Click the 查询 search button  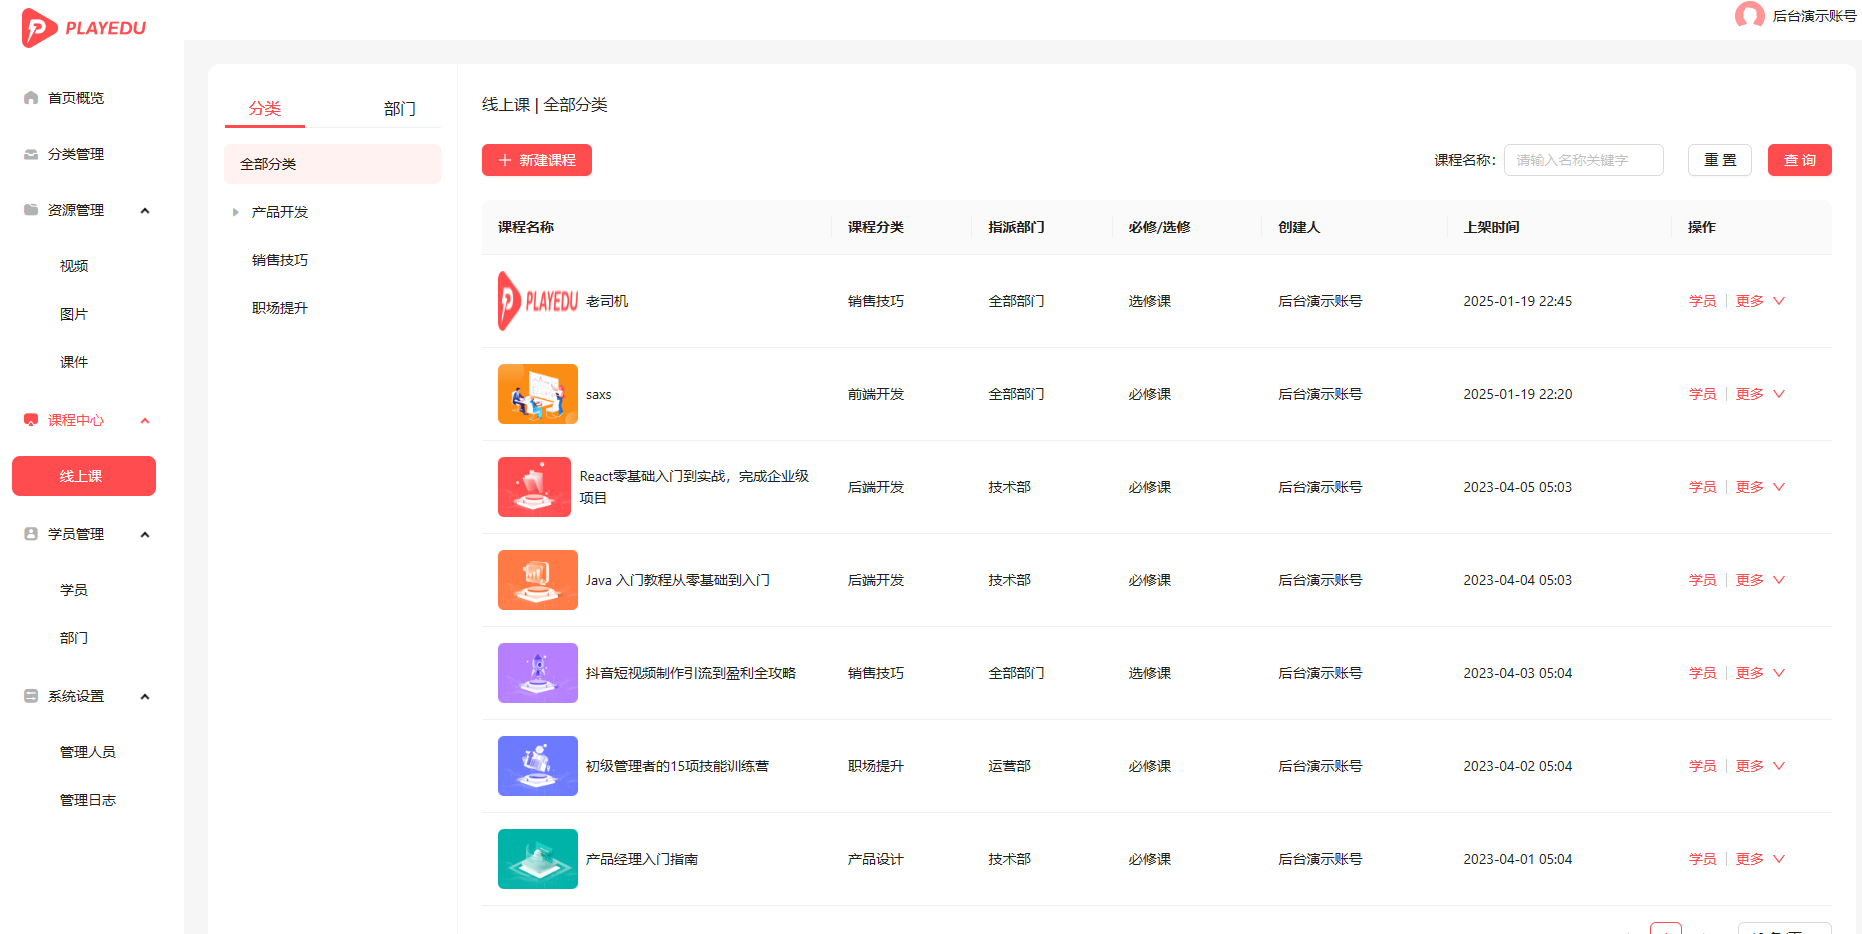tap(1799, 160)
